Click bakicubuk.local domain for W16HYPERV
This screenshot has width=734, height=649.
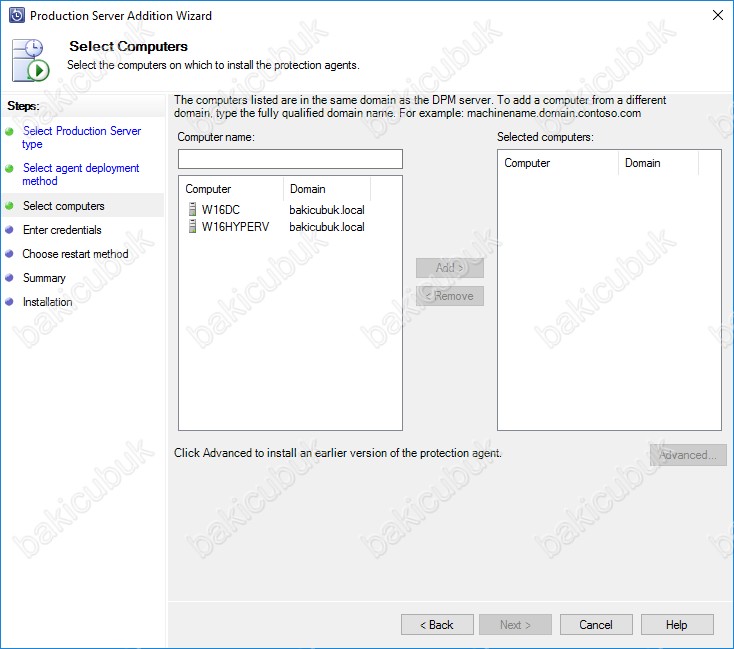pyautogui.click(x=327, y=227)
